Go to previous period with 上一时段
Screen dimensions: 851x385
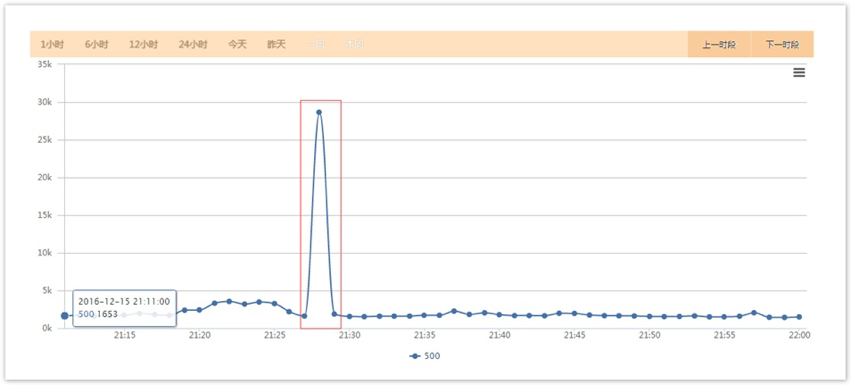click(x=719, y=45)
